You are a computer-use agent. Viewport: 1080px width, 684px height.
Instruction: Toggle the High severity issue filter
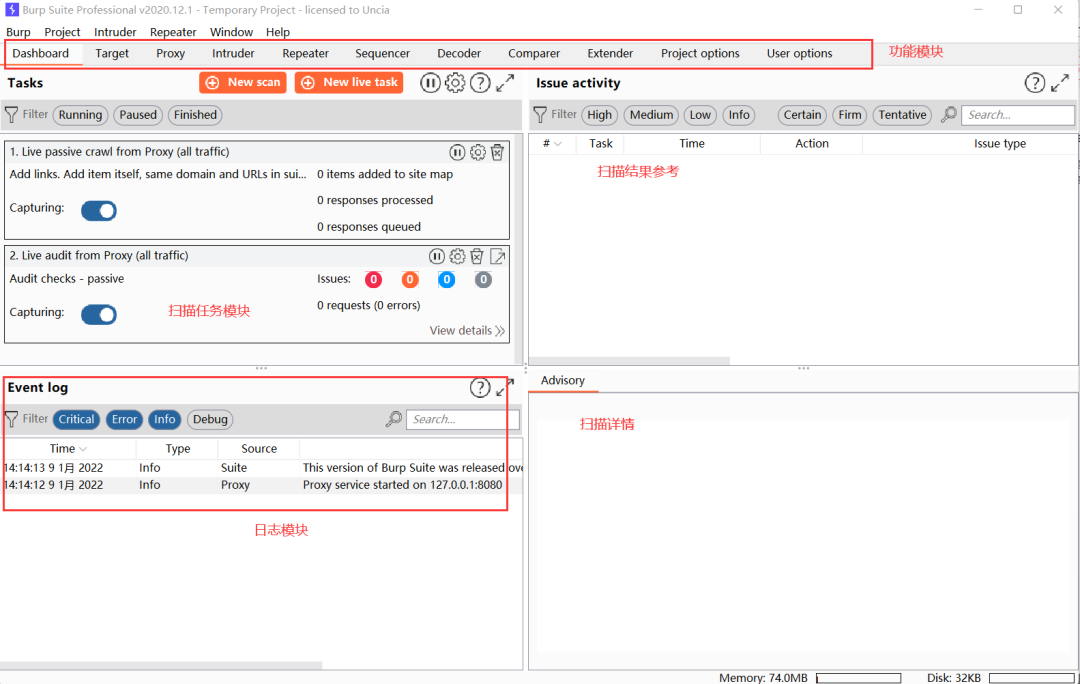(x=599, y=115)
